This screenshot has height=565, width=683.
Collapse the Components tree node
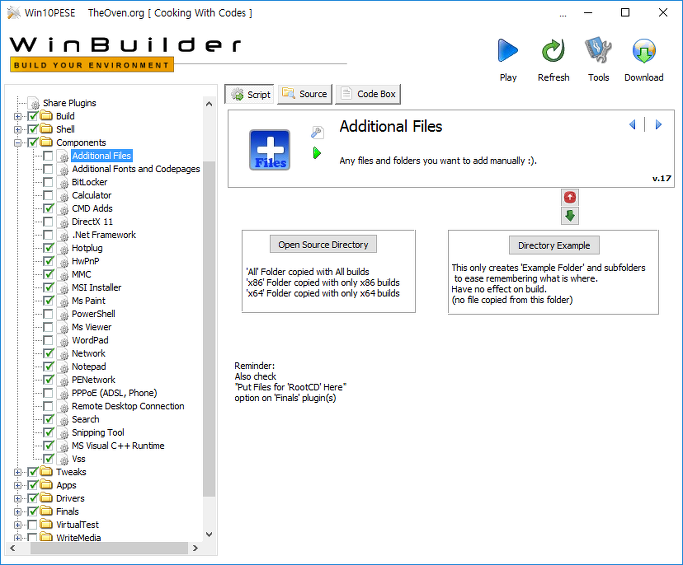point(18,143)
